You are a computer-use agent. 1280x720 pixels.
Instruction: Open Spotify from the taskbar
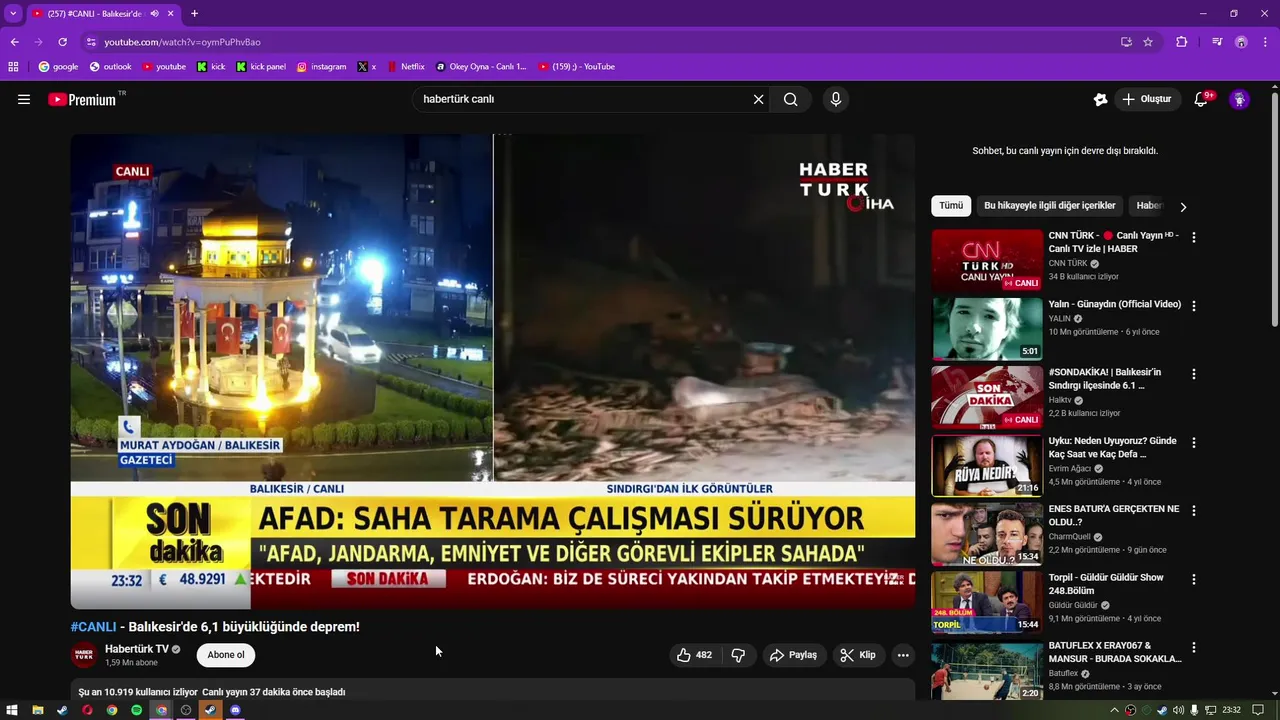137,710
